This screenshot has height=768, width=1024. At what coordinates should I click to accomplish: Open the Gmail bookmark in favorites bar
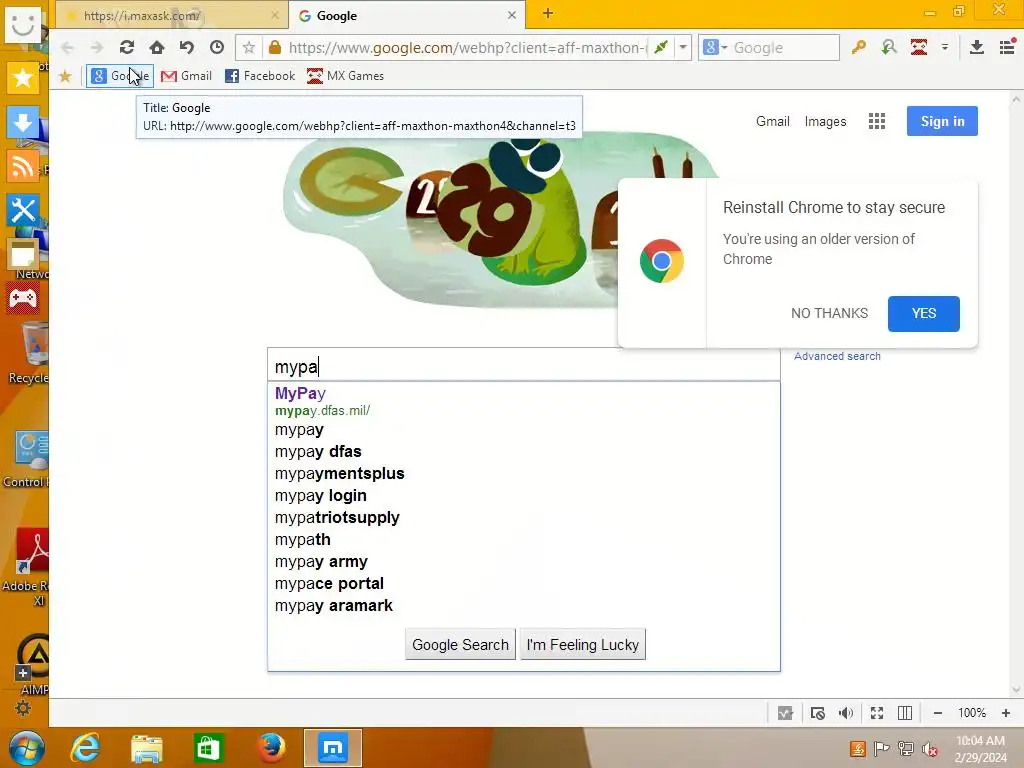186,76
